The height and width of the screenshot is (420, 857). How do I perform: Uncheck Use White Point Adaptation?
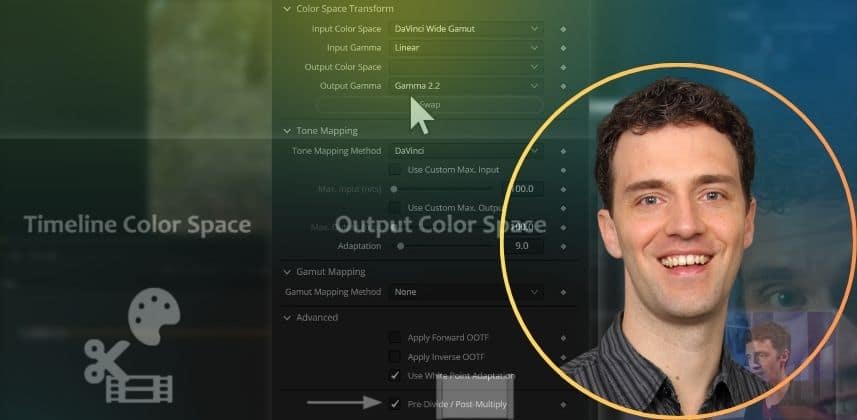pyautogui.click(x=395, y=376)
